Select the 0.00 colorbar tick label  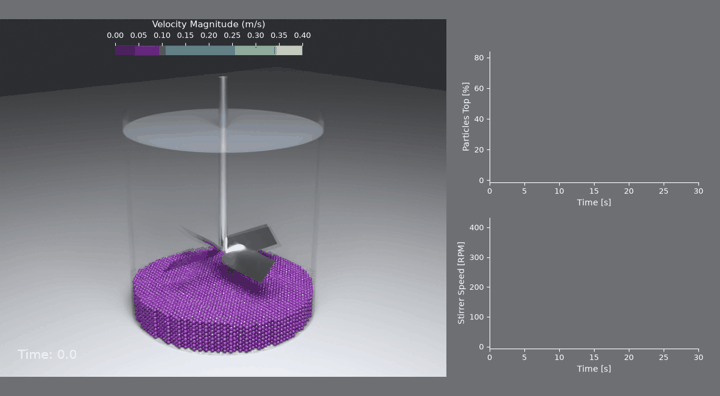tap(115, 35)
